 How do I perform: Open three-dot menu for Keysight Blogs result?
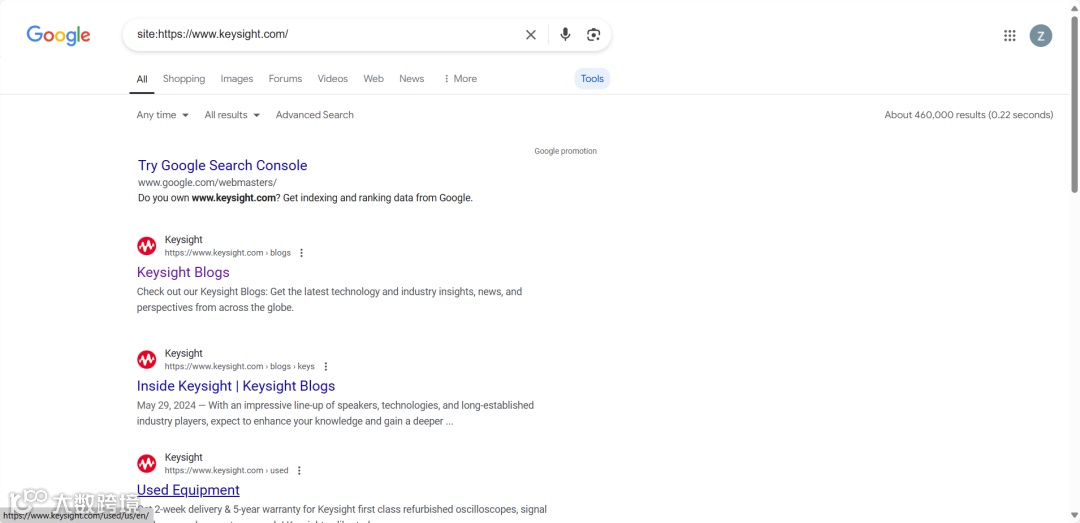[301, 253]
